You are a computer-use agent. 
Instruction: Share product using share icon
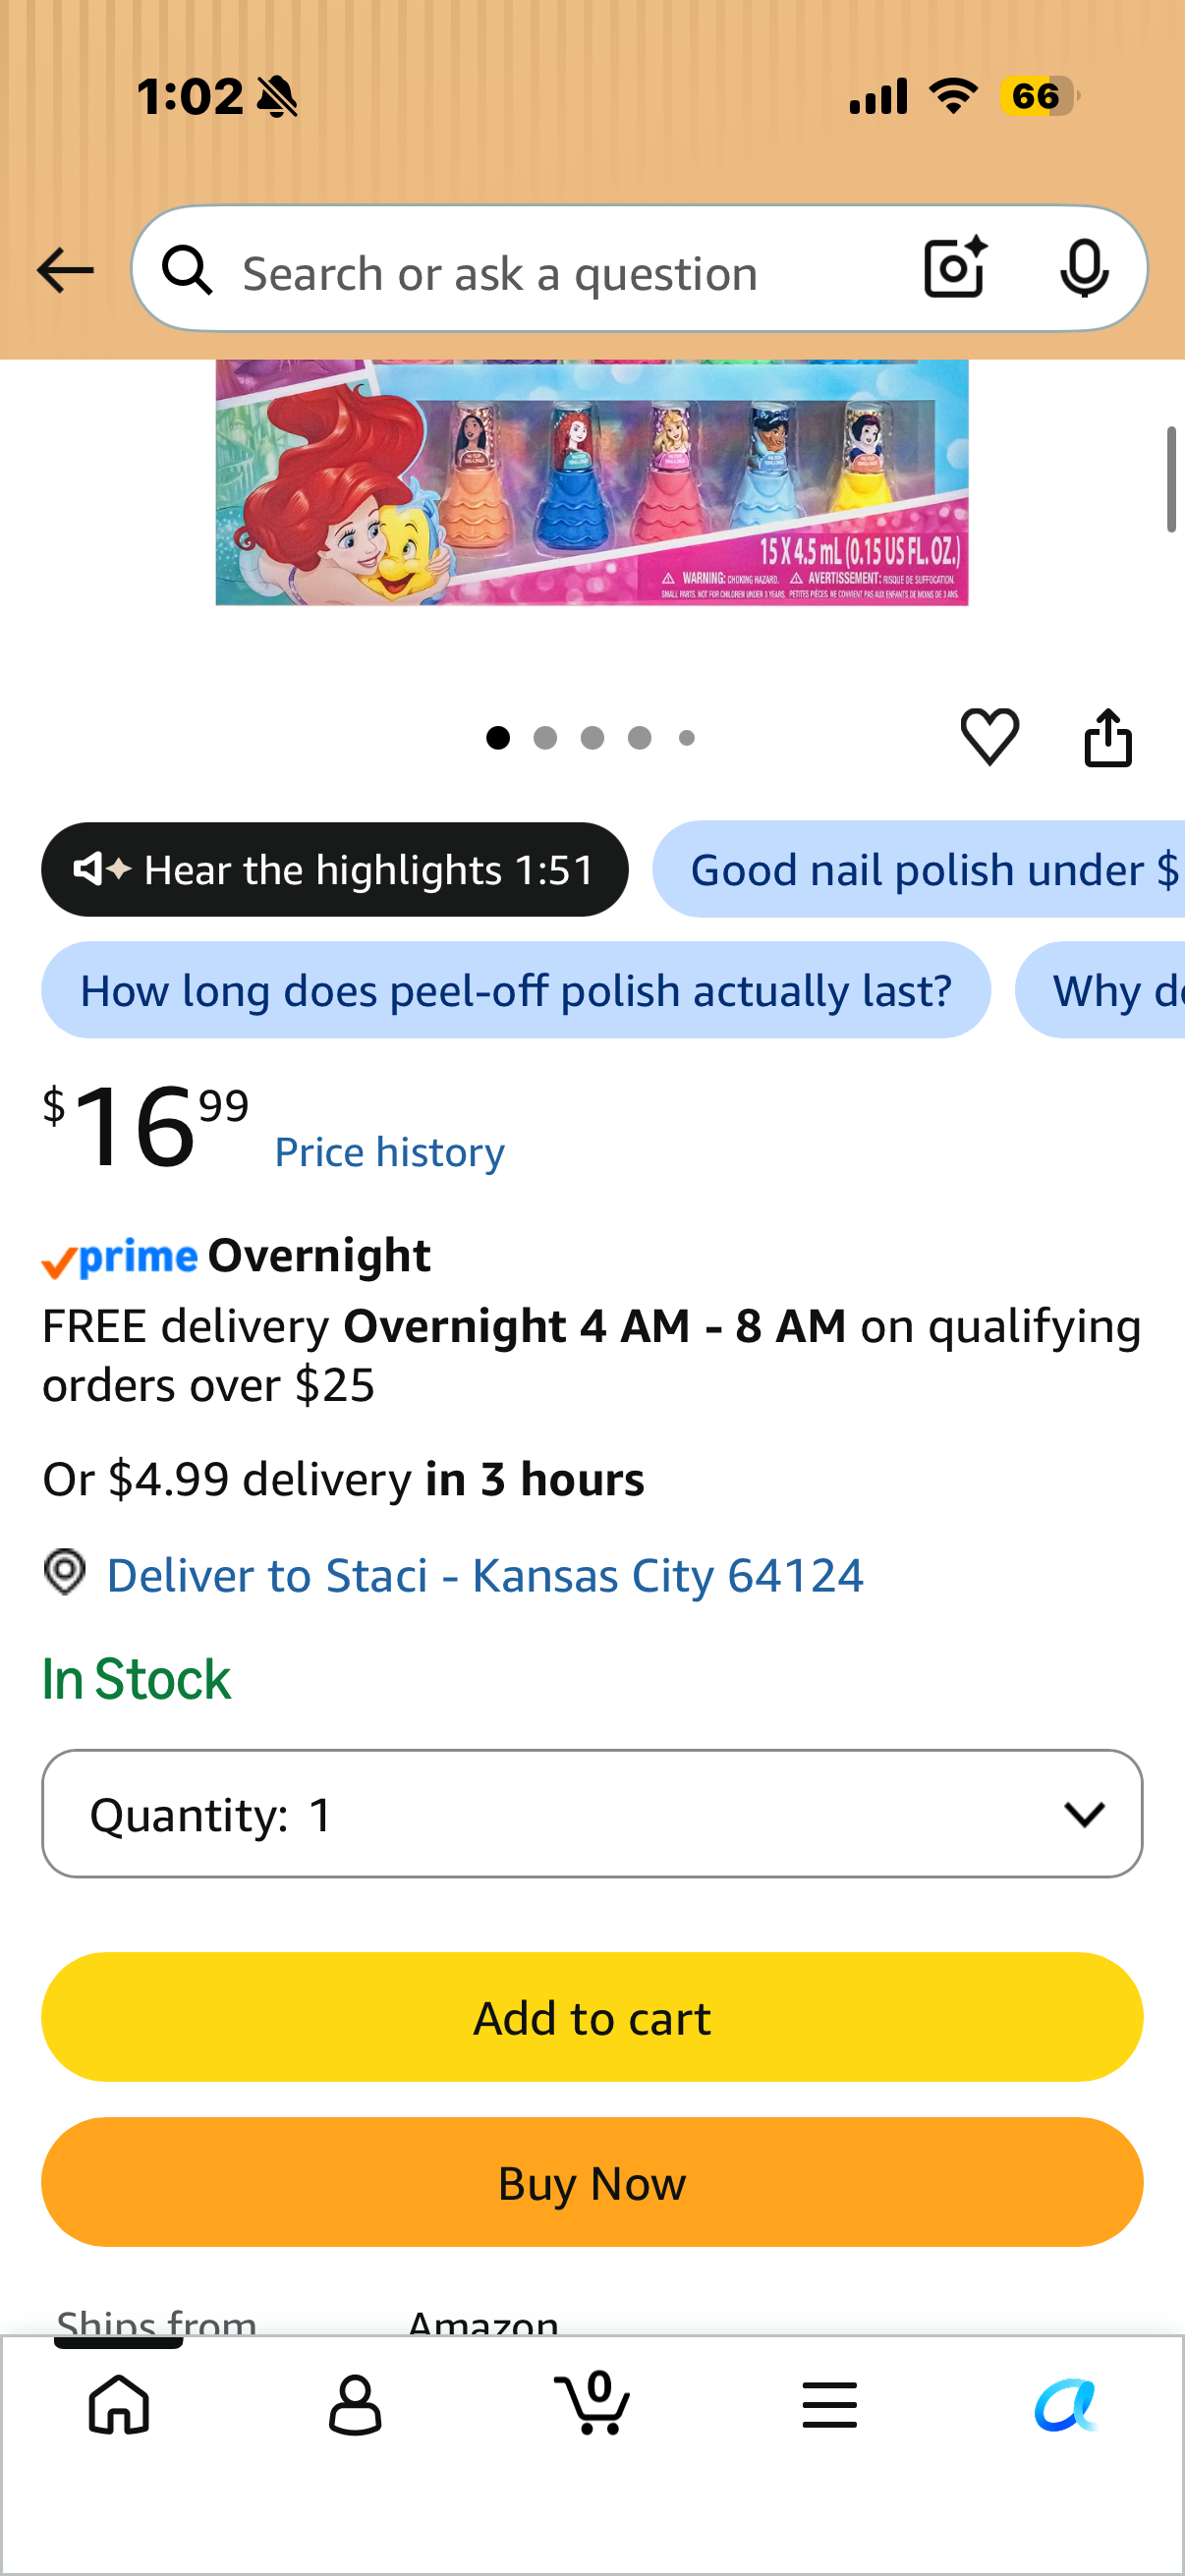[1108, 737]
